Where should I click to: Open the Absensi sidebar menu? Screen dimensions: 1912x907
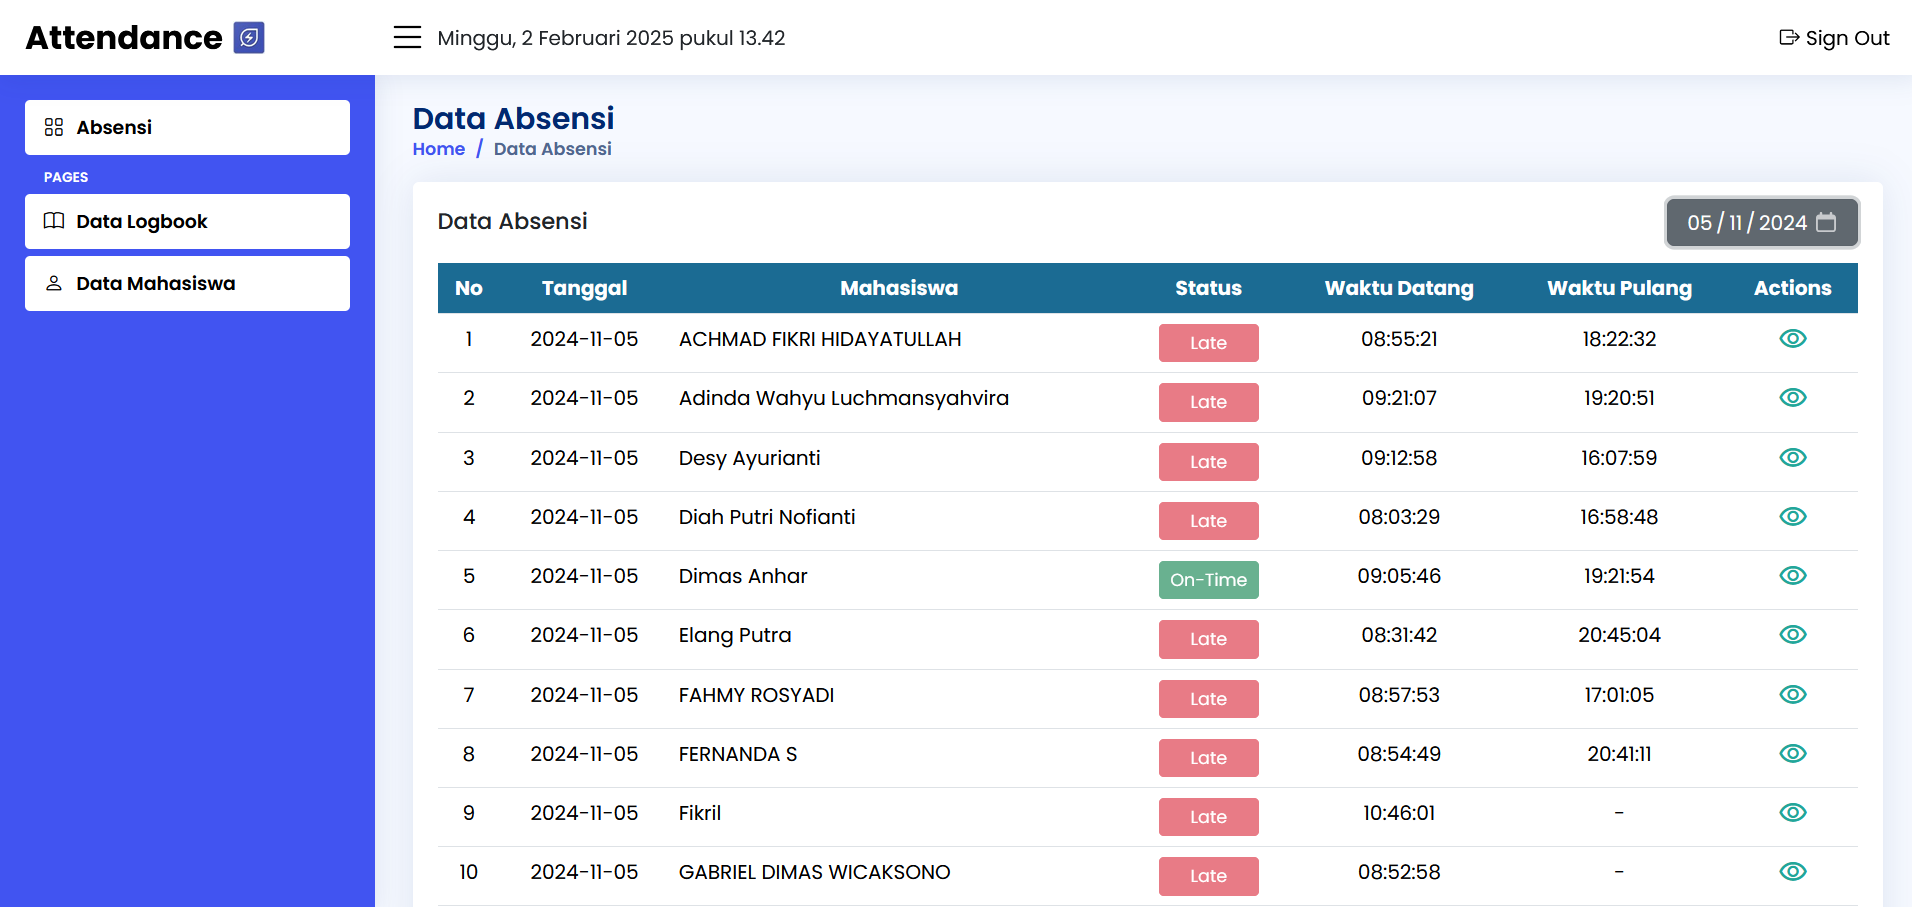[x=187, y=127]
